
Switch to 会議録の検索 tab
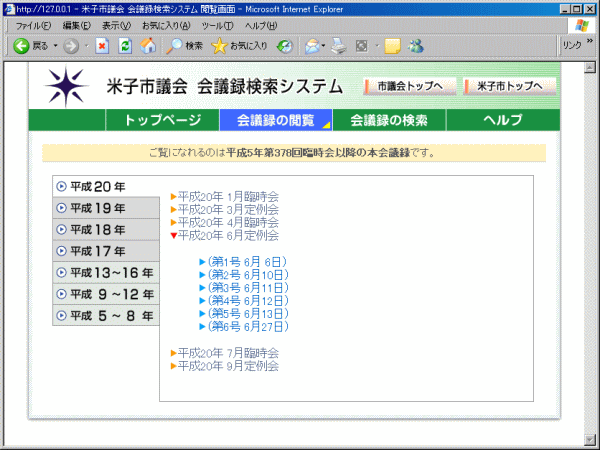[389, 120]
